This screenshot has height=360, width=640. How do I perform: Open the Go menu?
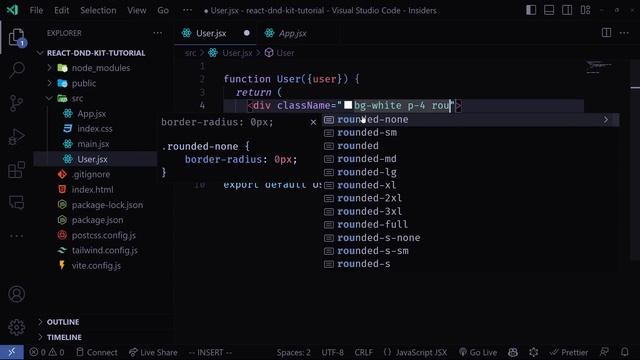coord(163,10)
